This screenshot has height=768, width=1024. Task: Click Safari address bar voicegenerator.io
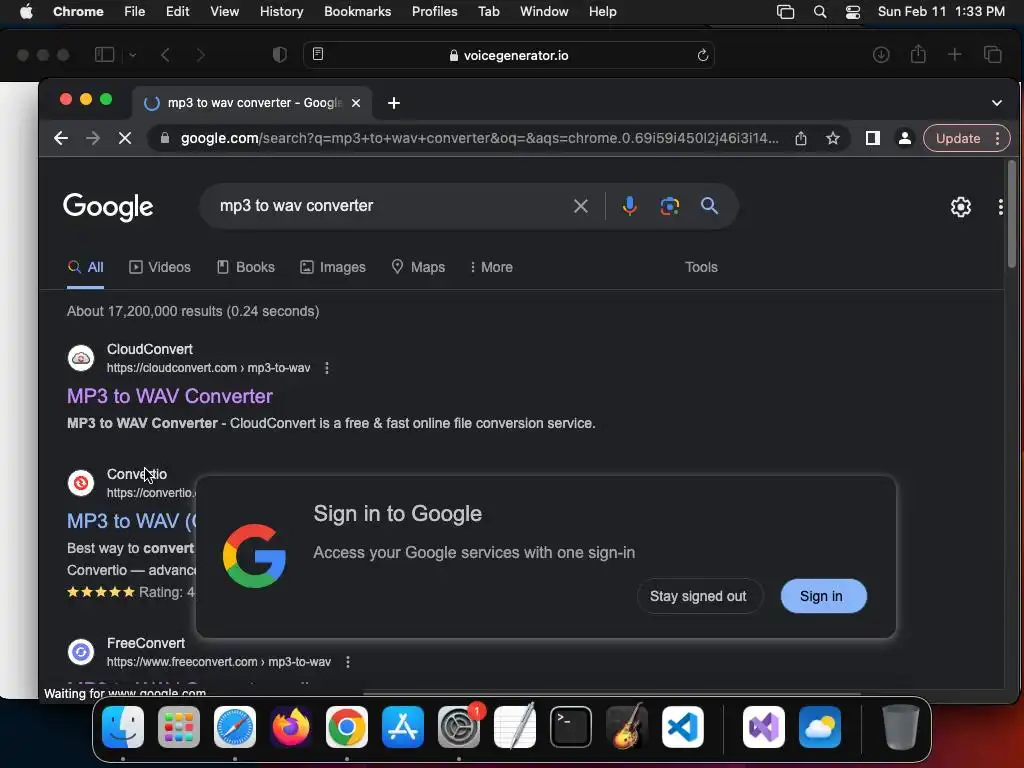click(x=509, y=56)
